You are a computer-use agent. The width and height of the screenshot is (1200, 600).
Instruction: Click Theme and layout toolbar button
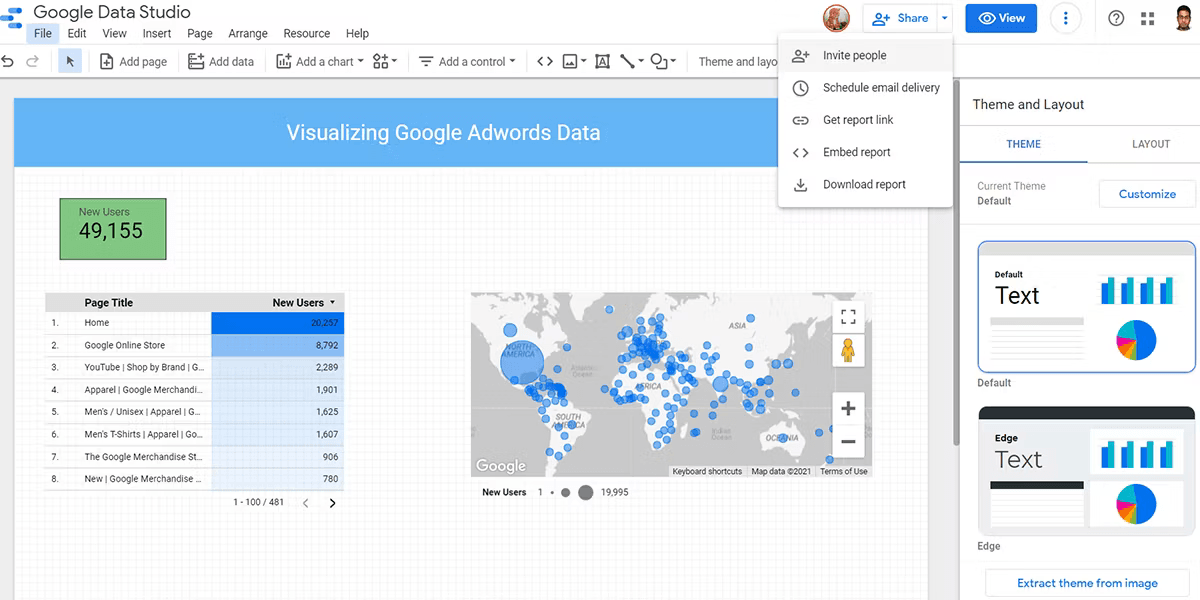[738, 61]
